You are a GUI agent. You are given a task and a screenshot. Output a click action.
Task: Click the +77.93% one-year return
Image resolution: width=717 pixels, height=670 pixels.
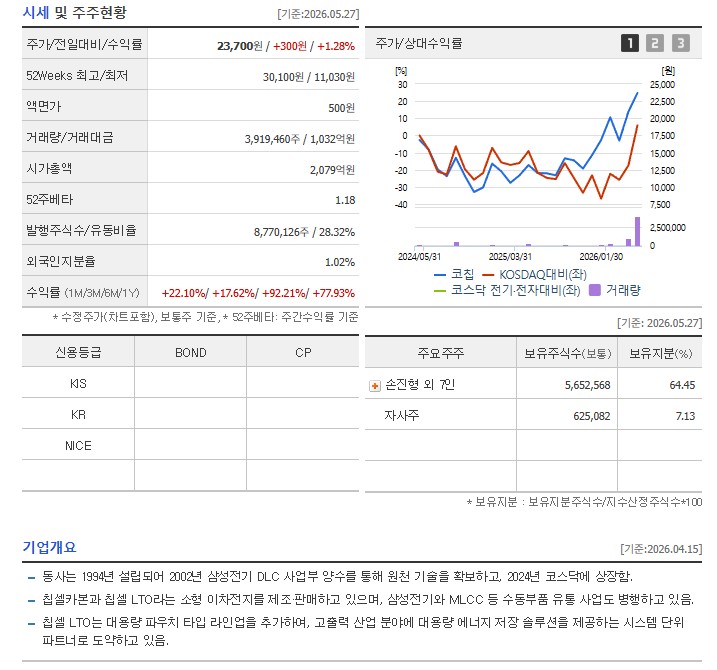[x=334, y=293]
